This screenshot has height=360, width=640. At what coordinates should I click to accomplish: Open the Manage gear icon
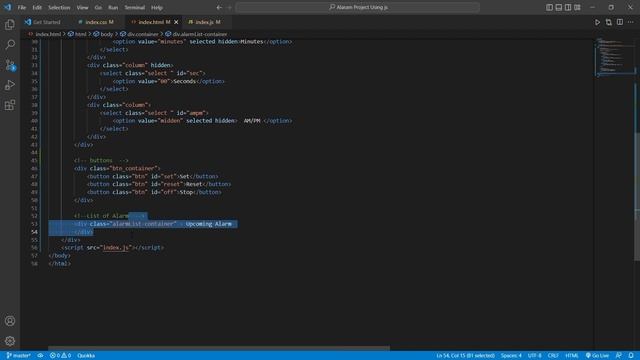point(10,341)
